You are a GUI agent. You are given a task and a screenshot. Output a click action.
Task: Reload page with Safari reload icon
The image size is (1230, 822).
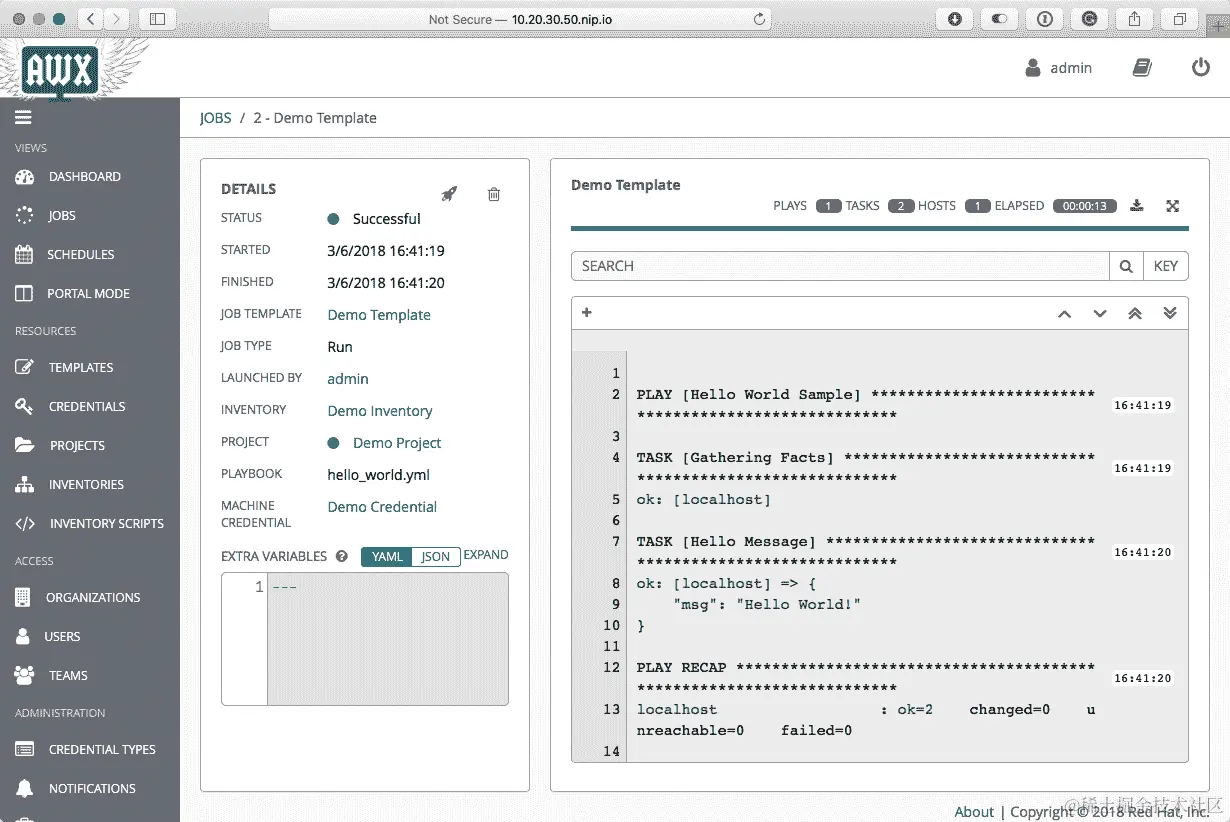click(x=759, y=19)
